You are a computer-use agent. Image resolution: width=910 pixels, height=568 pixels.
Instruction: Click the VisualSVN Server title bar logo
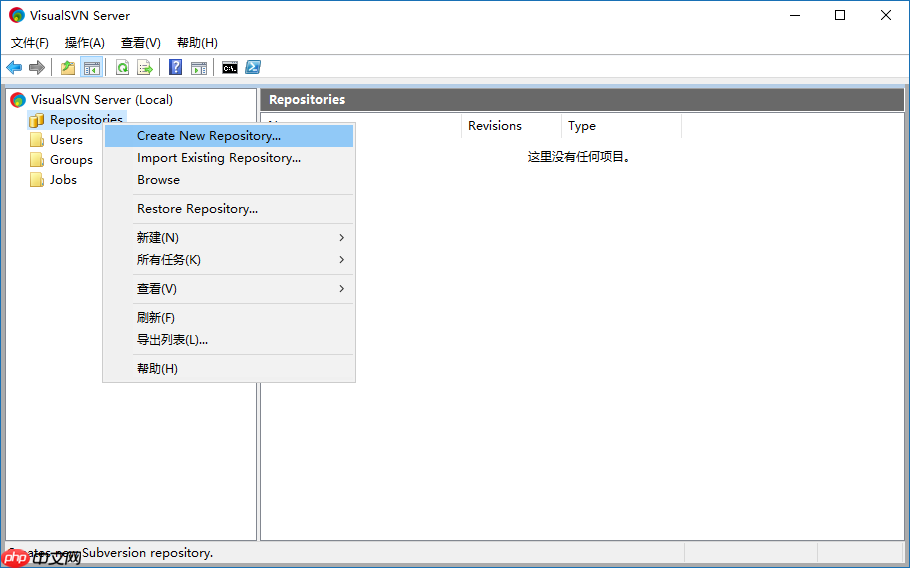tap(17, 16)
